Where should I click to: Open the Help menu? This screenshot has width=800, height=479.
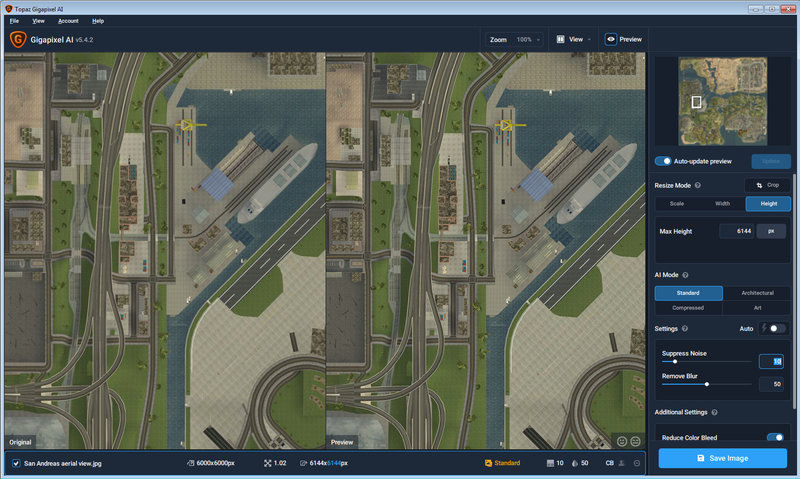point(98,21)
